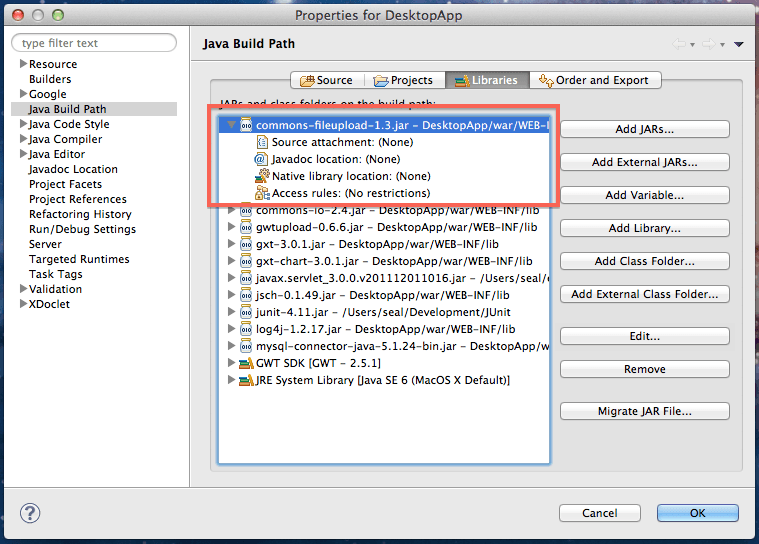Click the Add JARs... button

645,129
